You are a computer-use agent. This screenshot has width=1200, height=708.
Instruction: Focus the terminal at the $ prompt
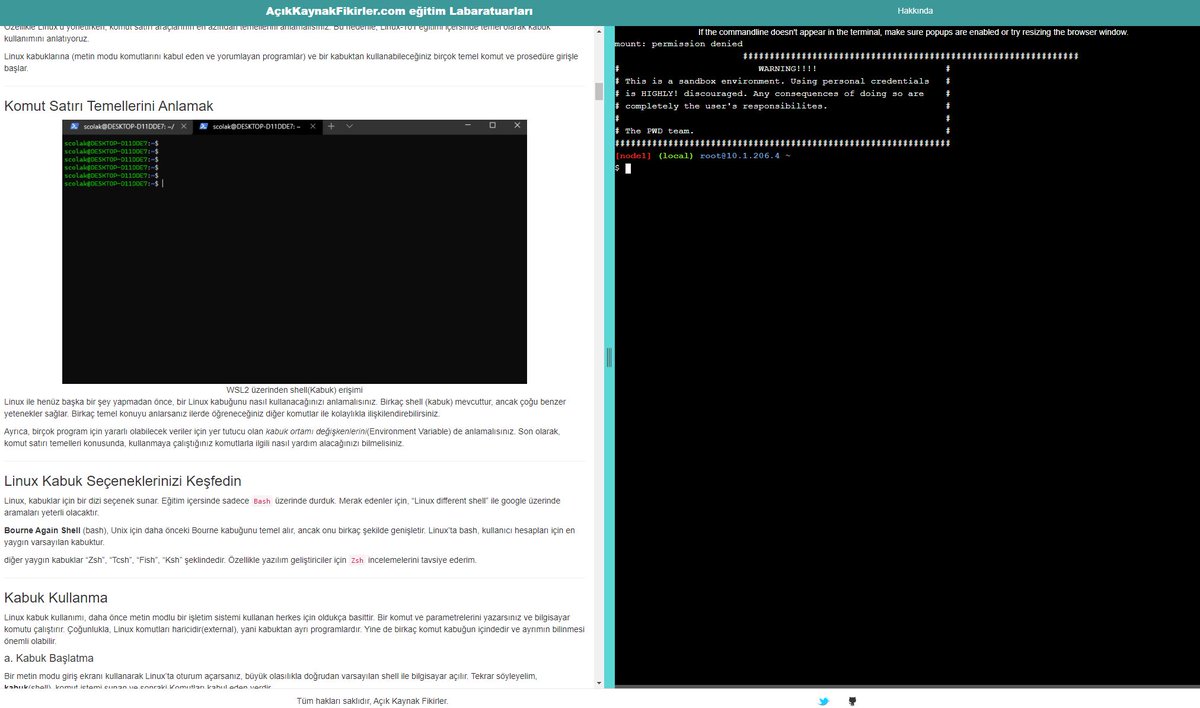[x=627, y=168]
